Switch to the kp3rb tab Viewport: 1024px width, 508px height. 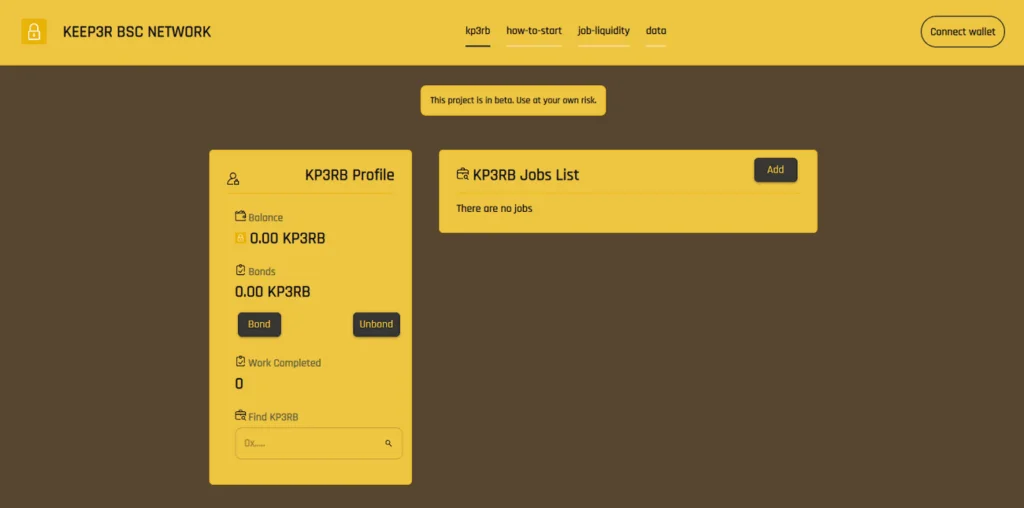[478, 31]
